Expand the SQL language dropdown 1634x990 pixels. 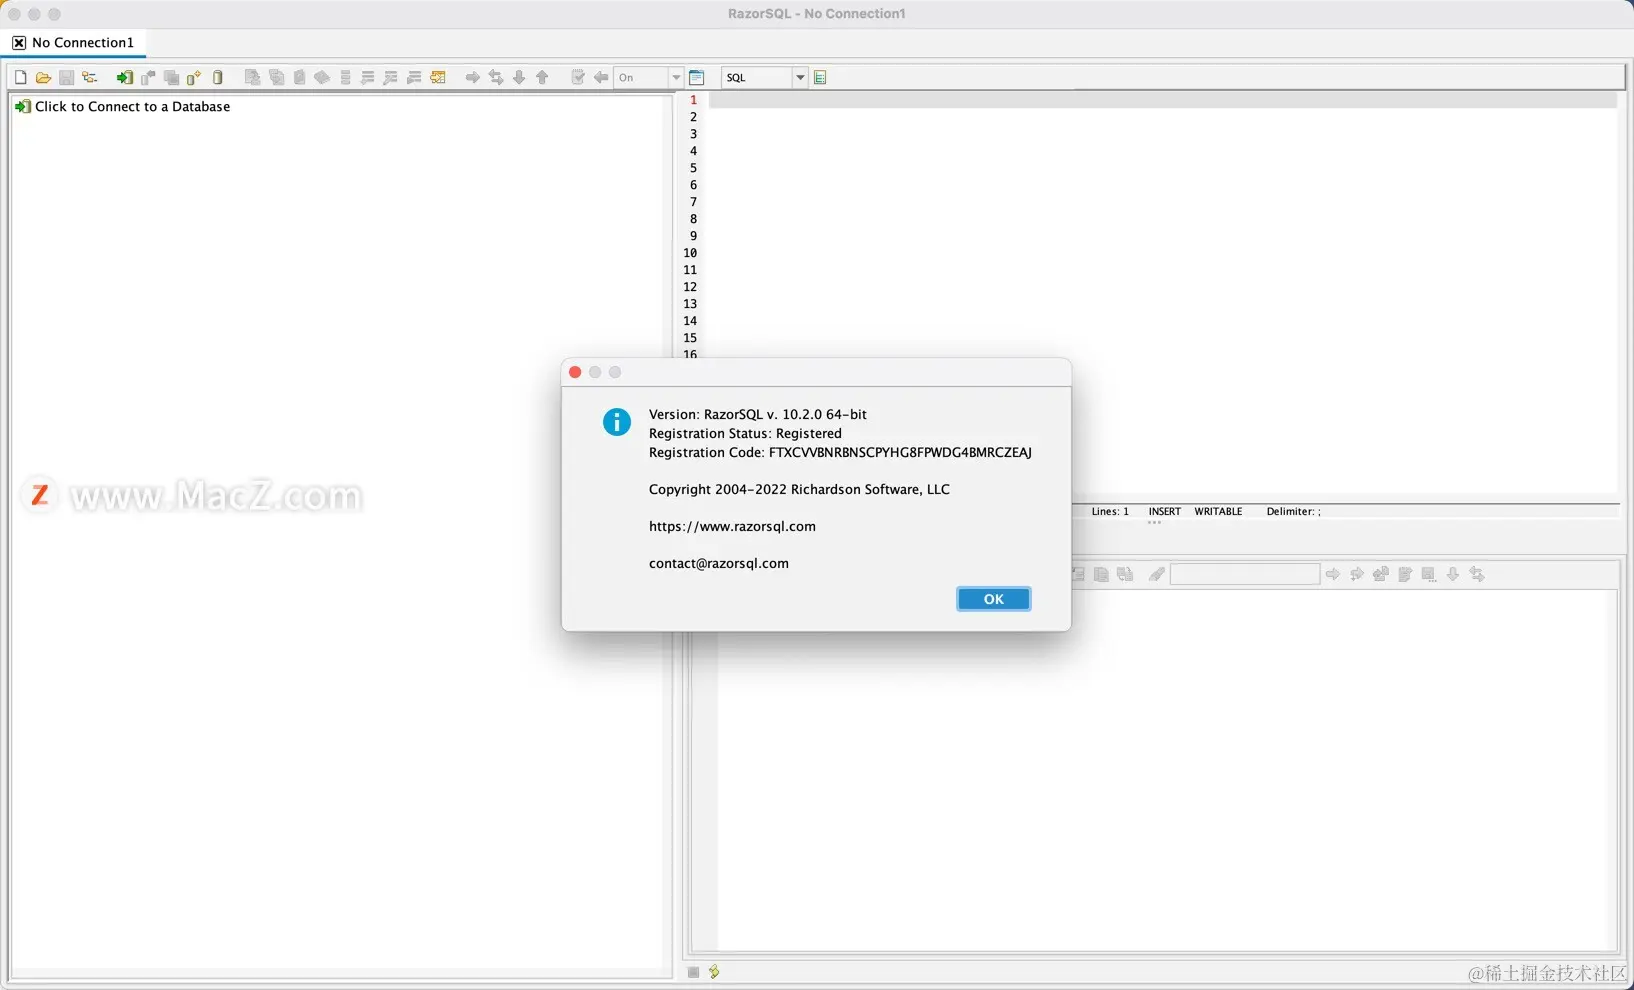(800, 77)
